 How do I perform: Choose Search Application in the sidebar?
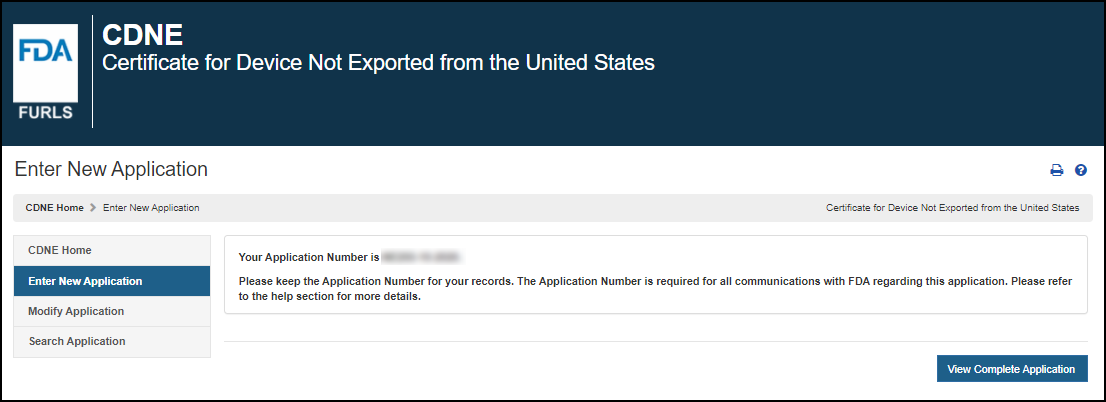(x=77, y=341)
